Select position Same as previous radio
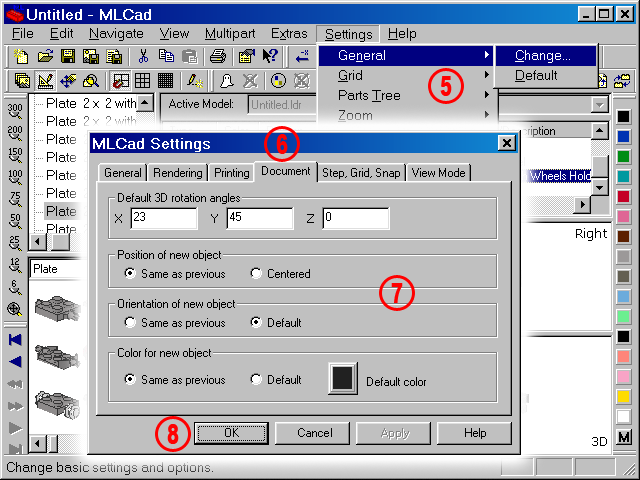This screenshot has width=640, height=480. 130,273
